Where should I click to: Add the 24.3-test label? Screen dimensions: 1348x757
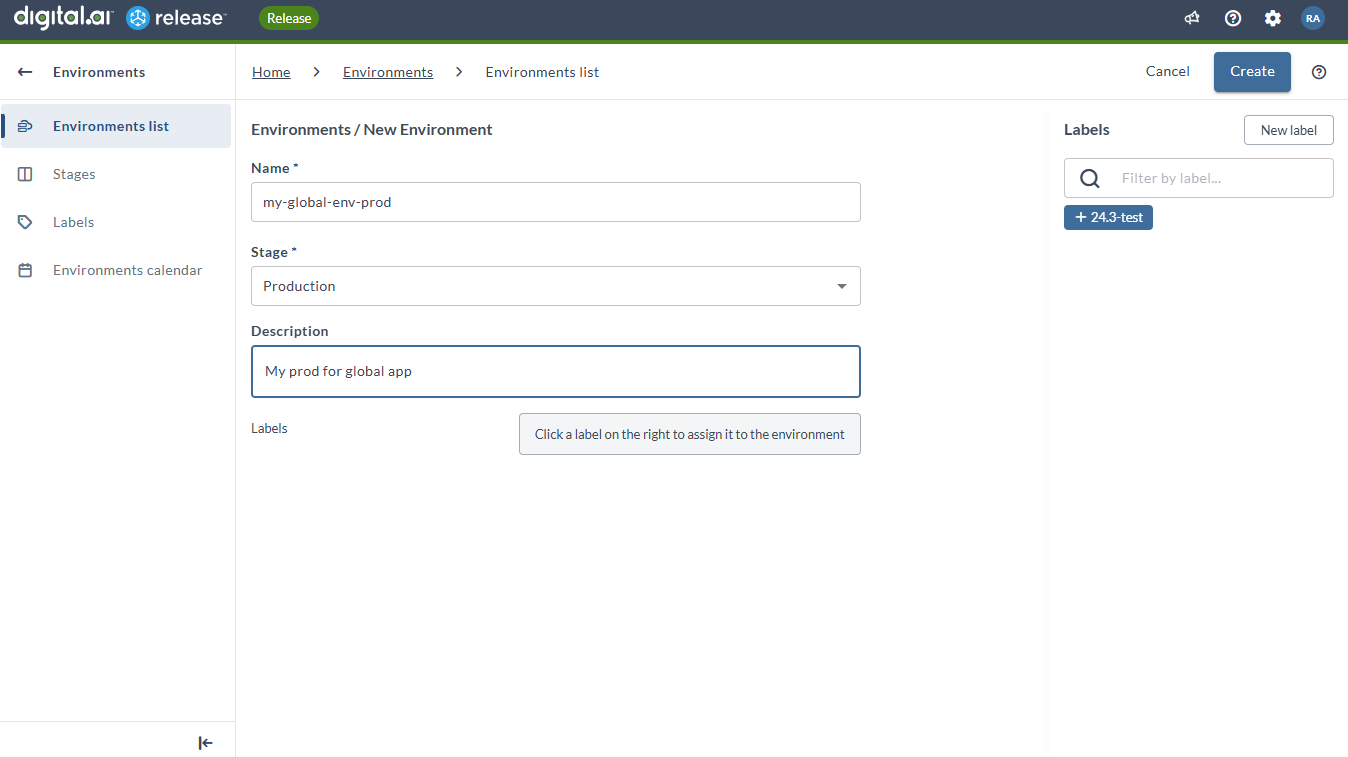click(1108, 217)
